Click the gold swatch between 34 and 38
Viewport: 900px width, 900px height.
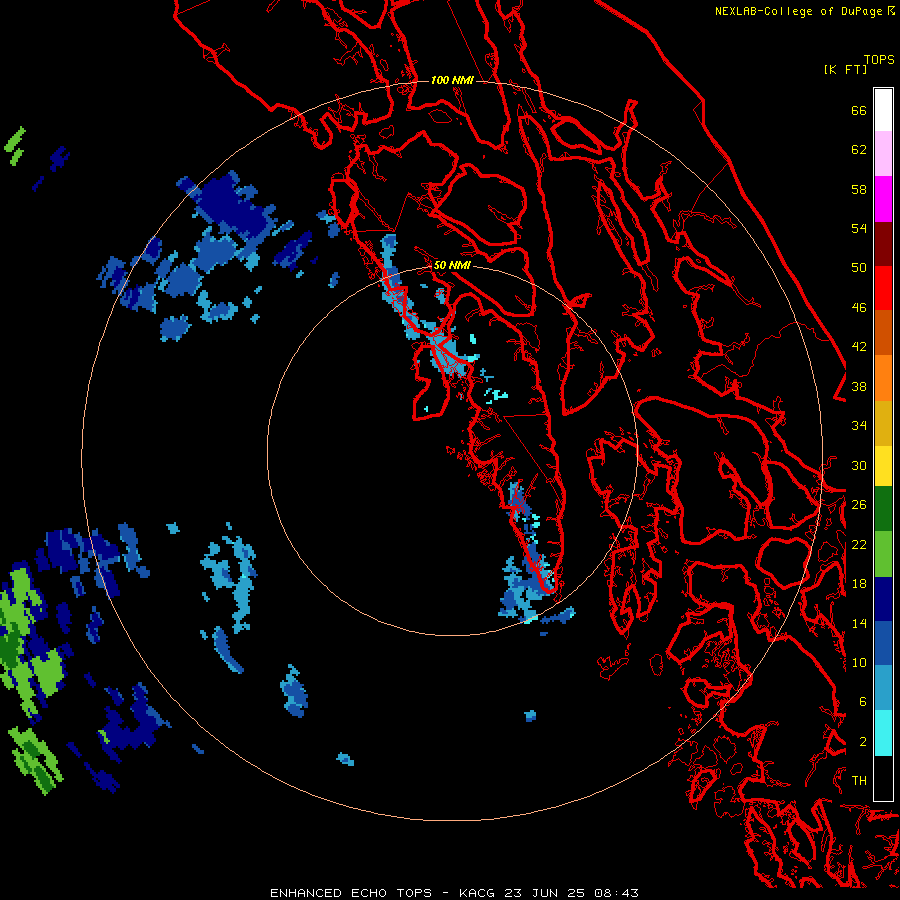(883, 423)
